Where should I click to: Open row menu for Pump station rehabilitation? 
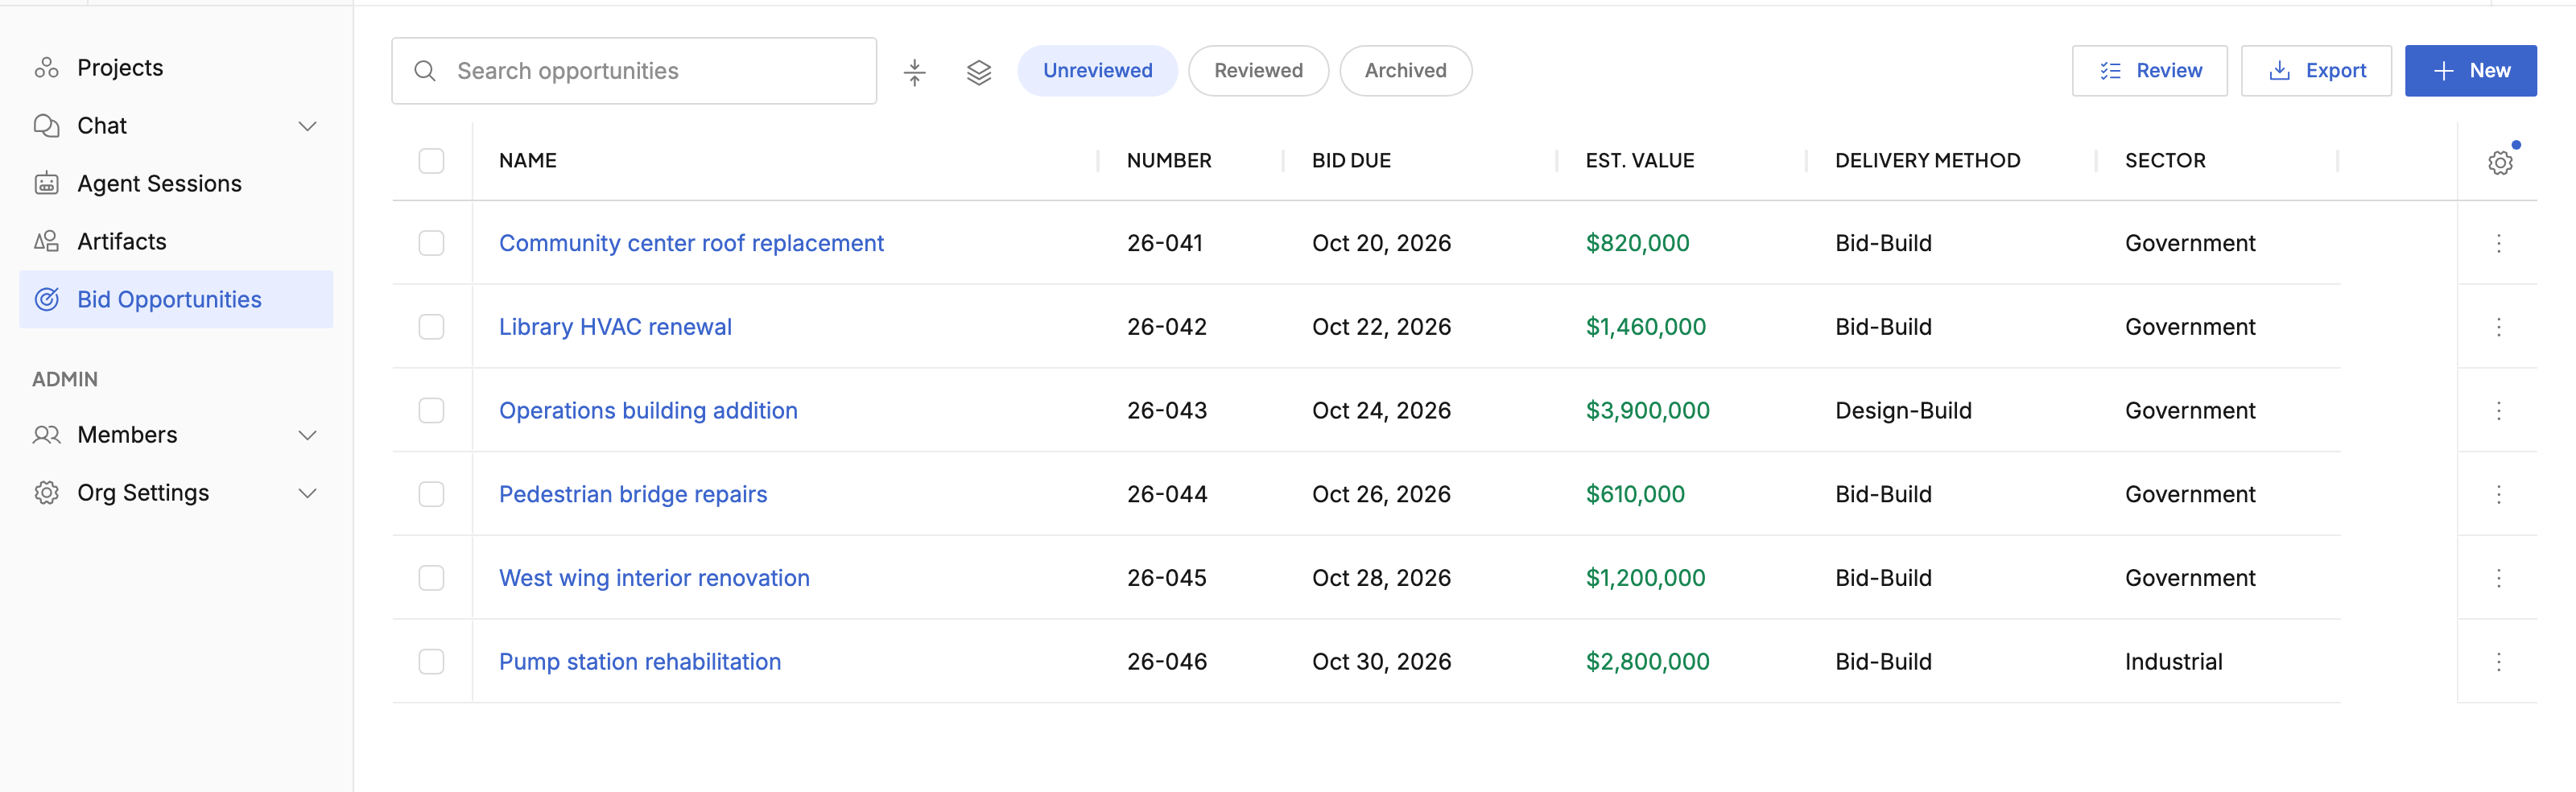(2498, 662)
